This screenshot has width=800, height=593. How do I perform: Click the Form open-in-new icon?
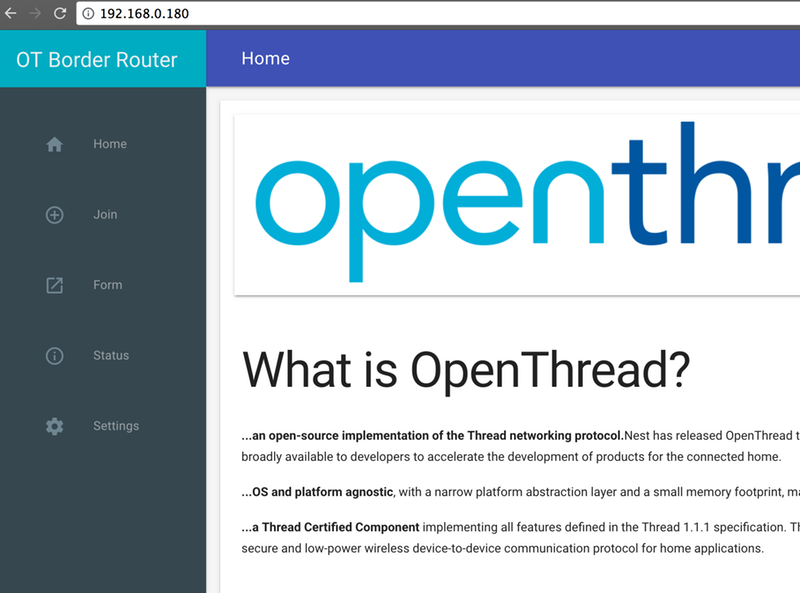(x=55, y=285)
